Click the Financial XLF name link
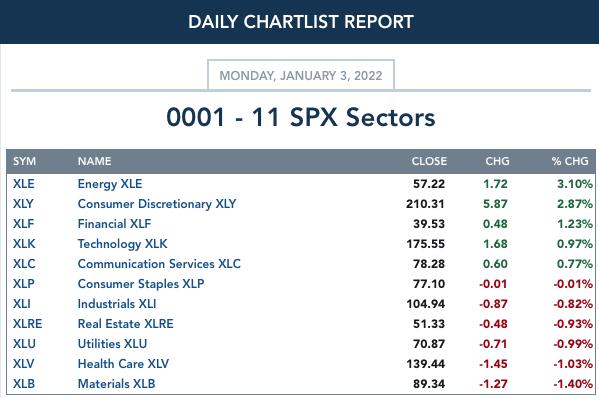 (x=114, y=224)
